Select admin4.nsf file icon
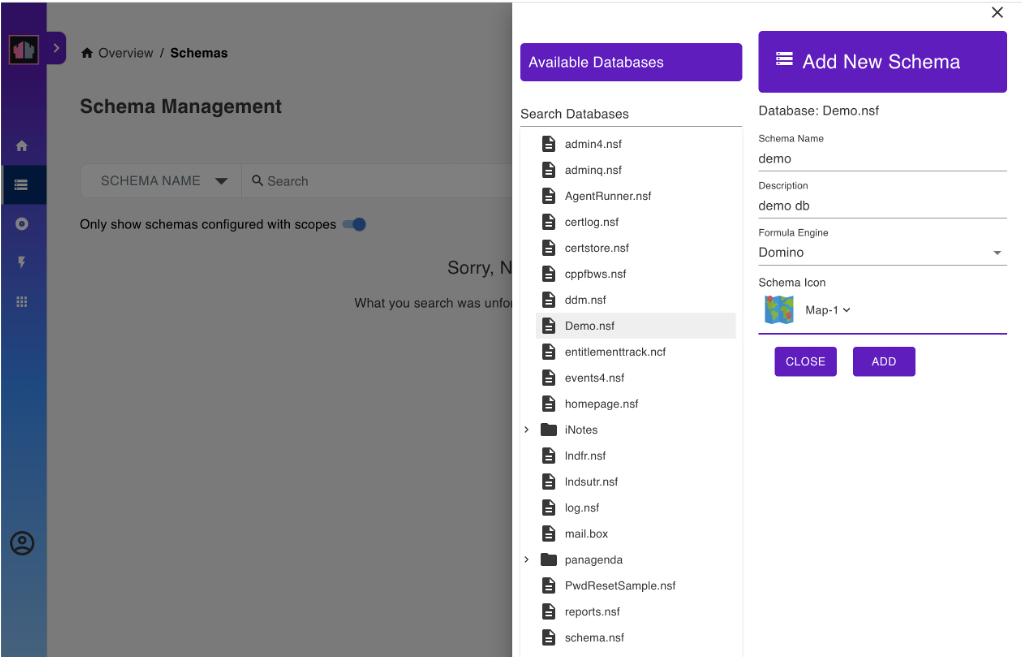The height and width of the screenshot is (658, 1022). (x=549, y=144)
